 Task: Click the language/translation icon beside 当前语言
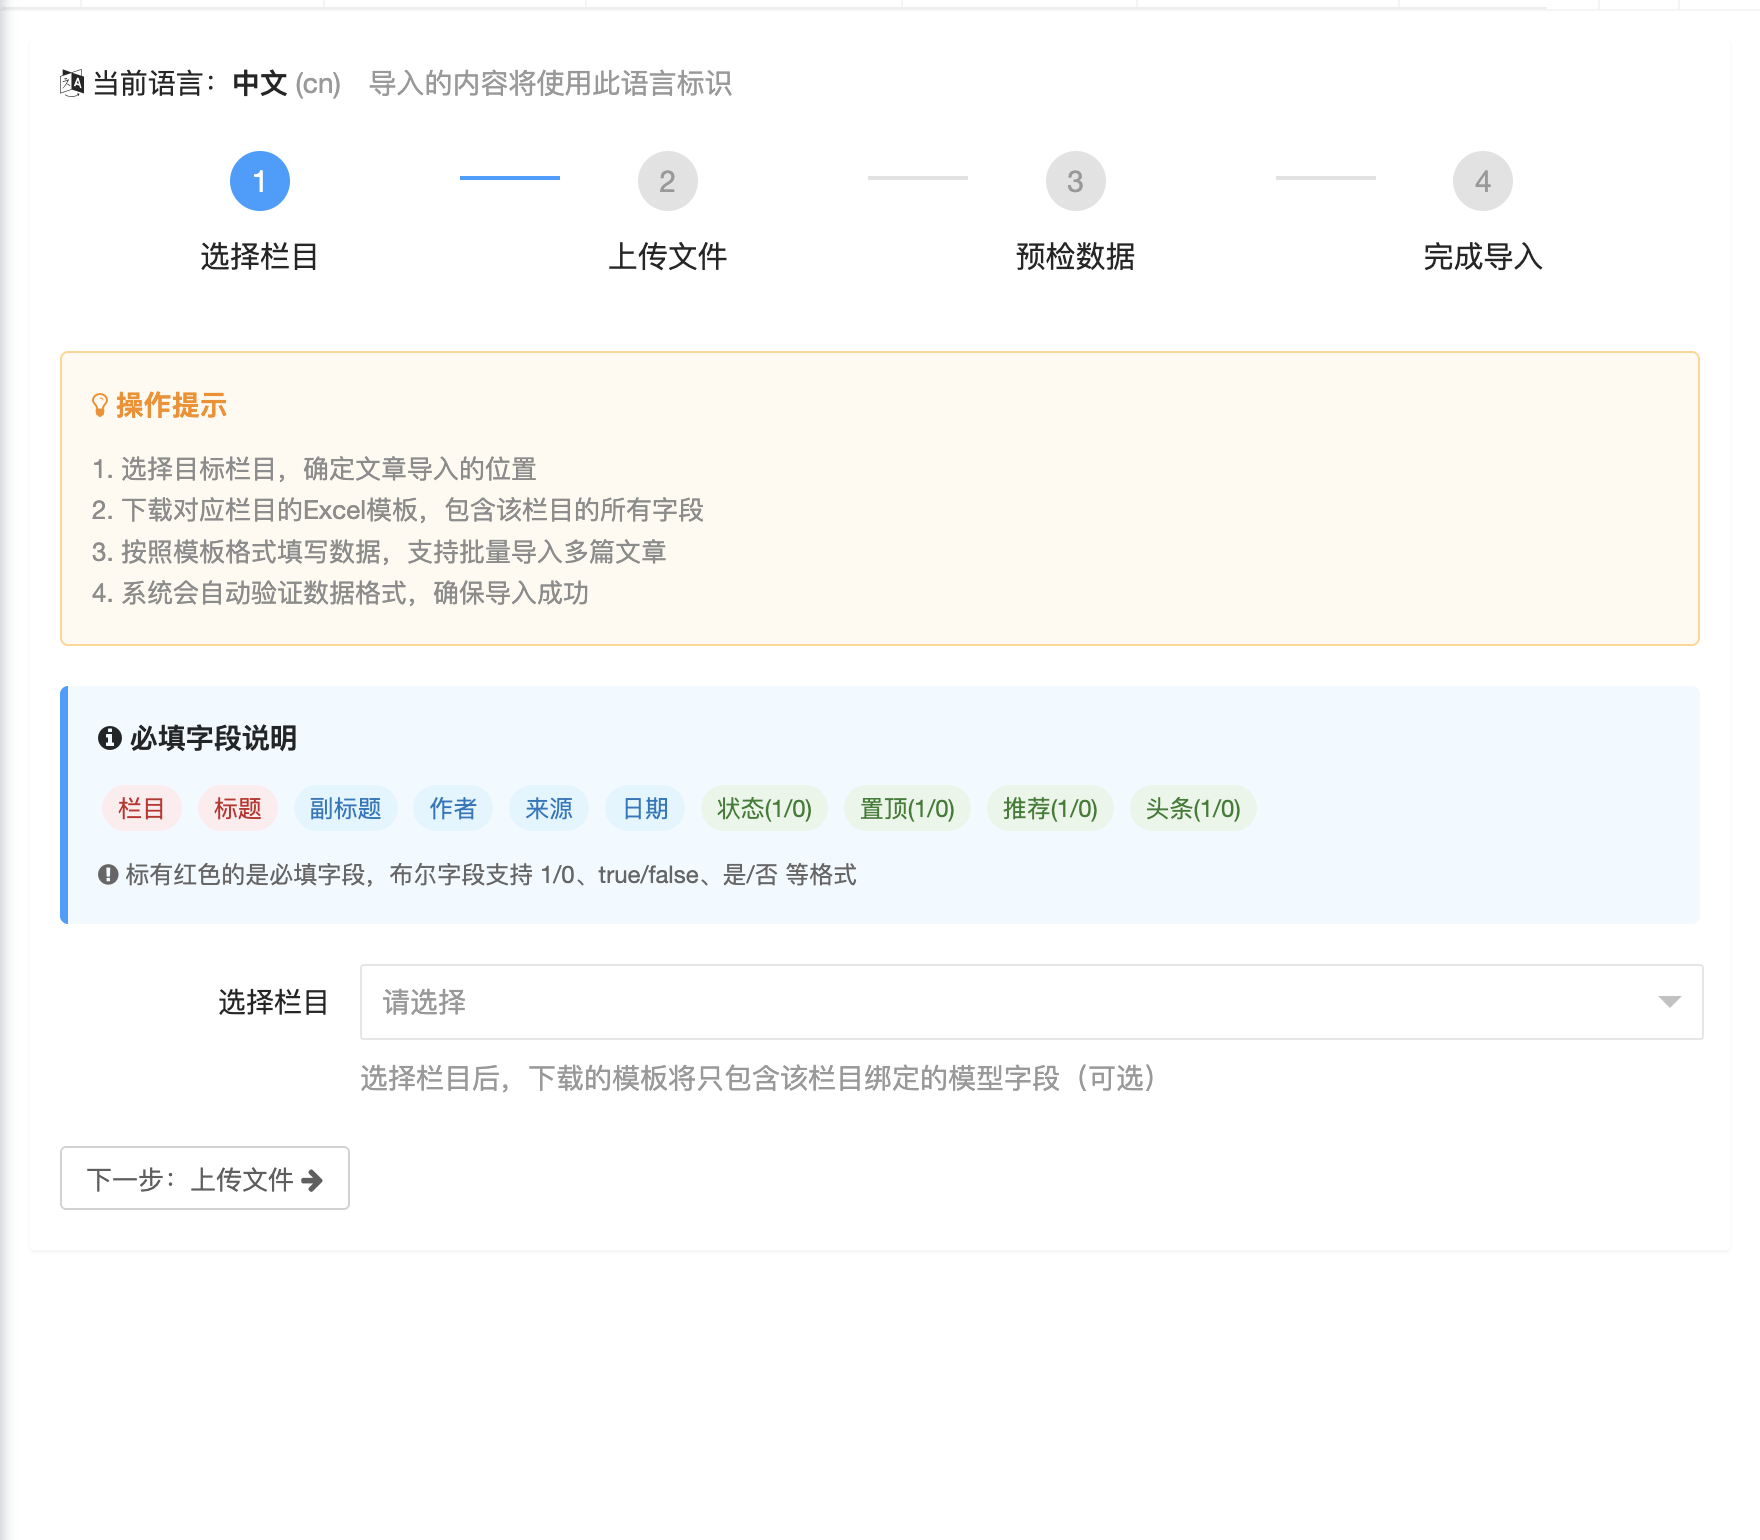pos(70,84)
